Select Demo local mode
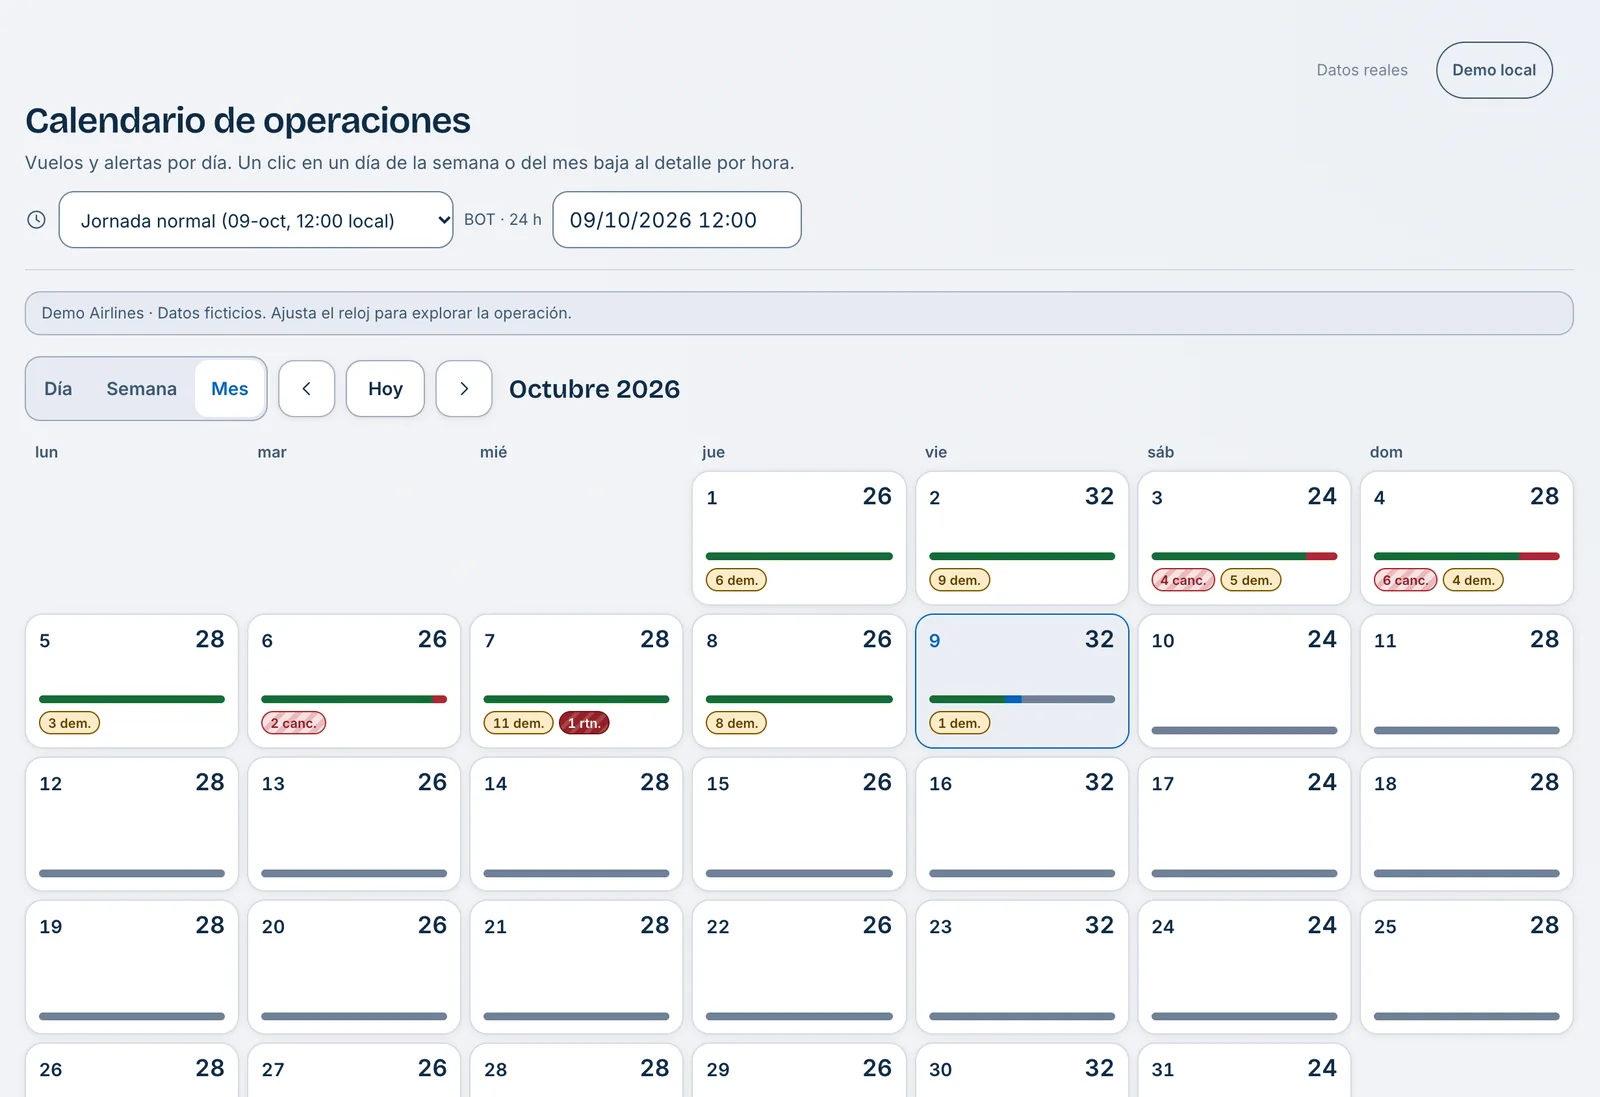 [x=1494, y=70]
